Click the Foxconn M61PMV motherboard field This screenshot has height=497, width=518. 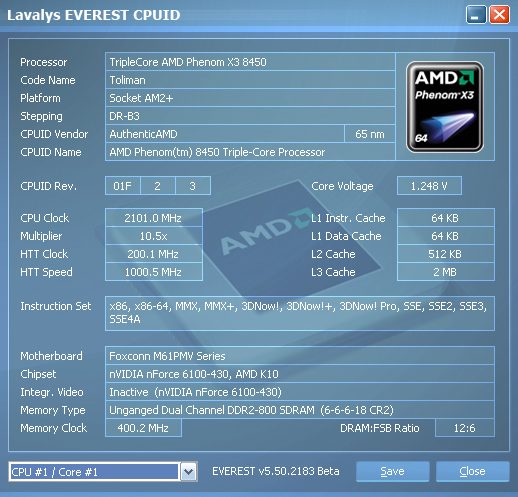300,356
